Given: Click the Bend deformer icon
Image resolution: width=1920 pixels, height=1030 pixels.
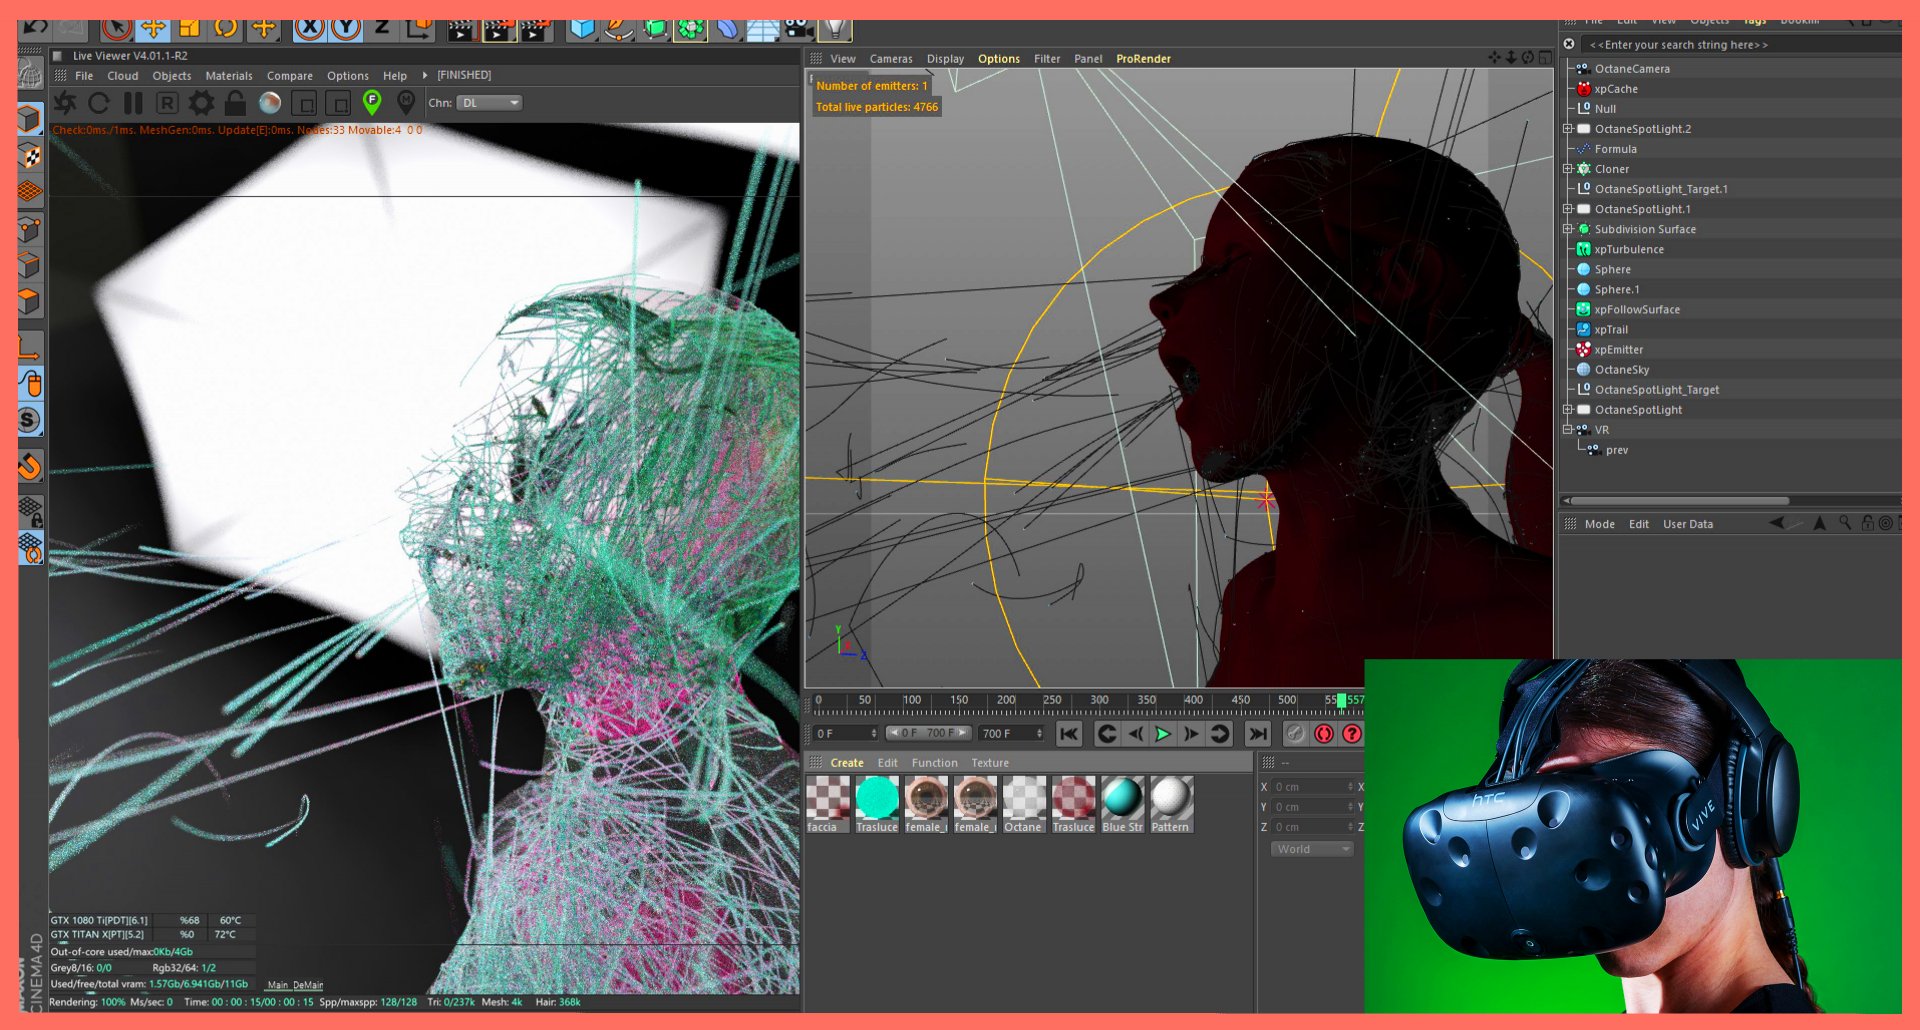Looking at the screenshot, I should (727, 29).
